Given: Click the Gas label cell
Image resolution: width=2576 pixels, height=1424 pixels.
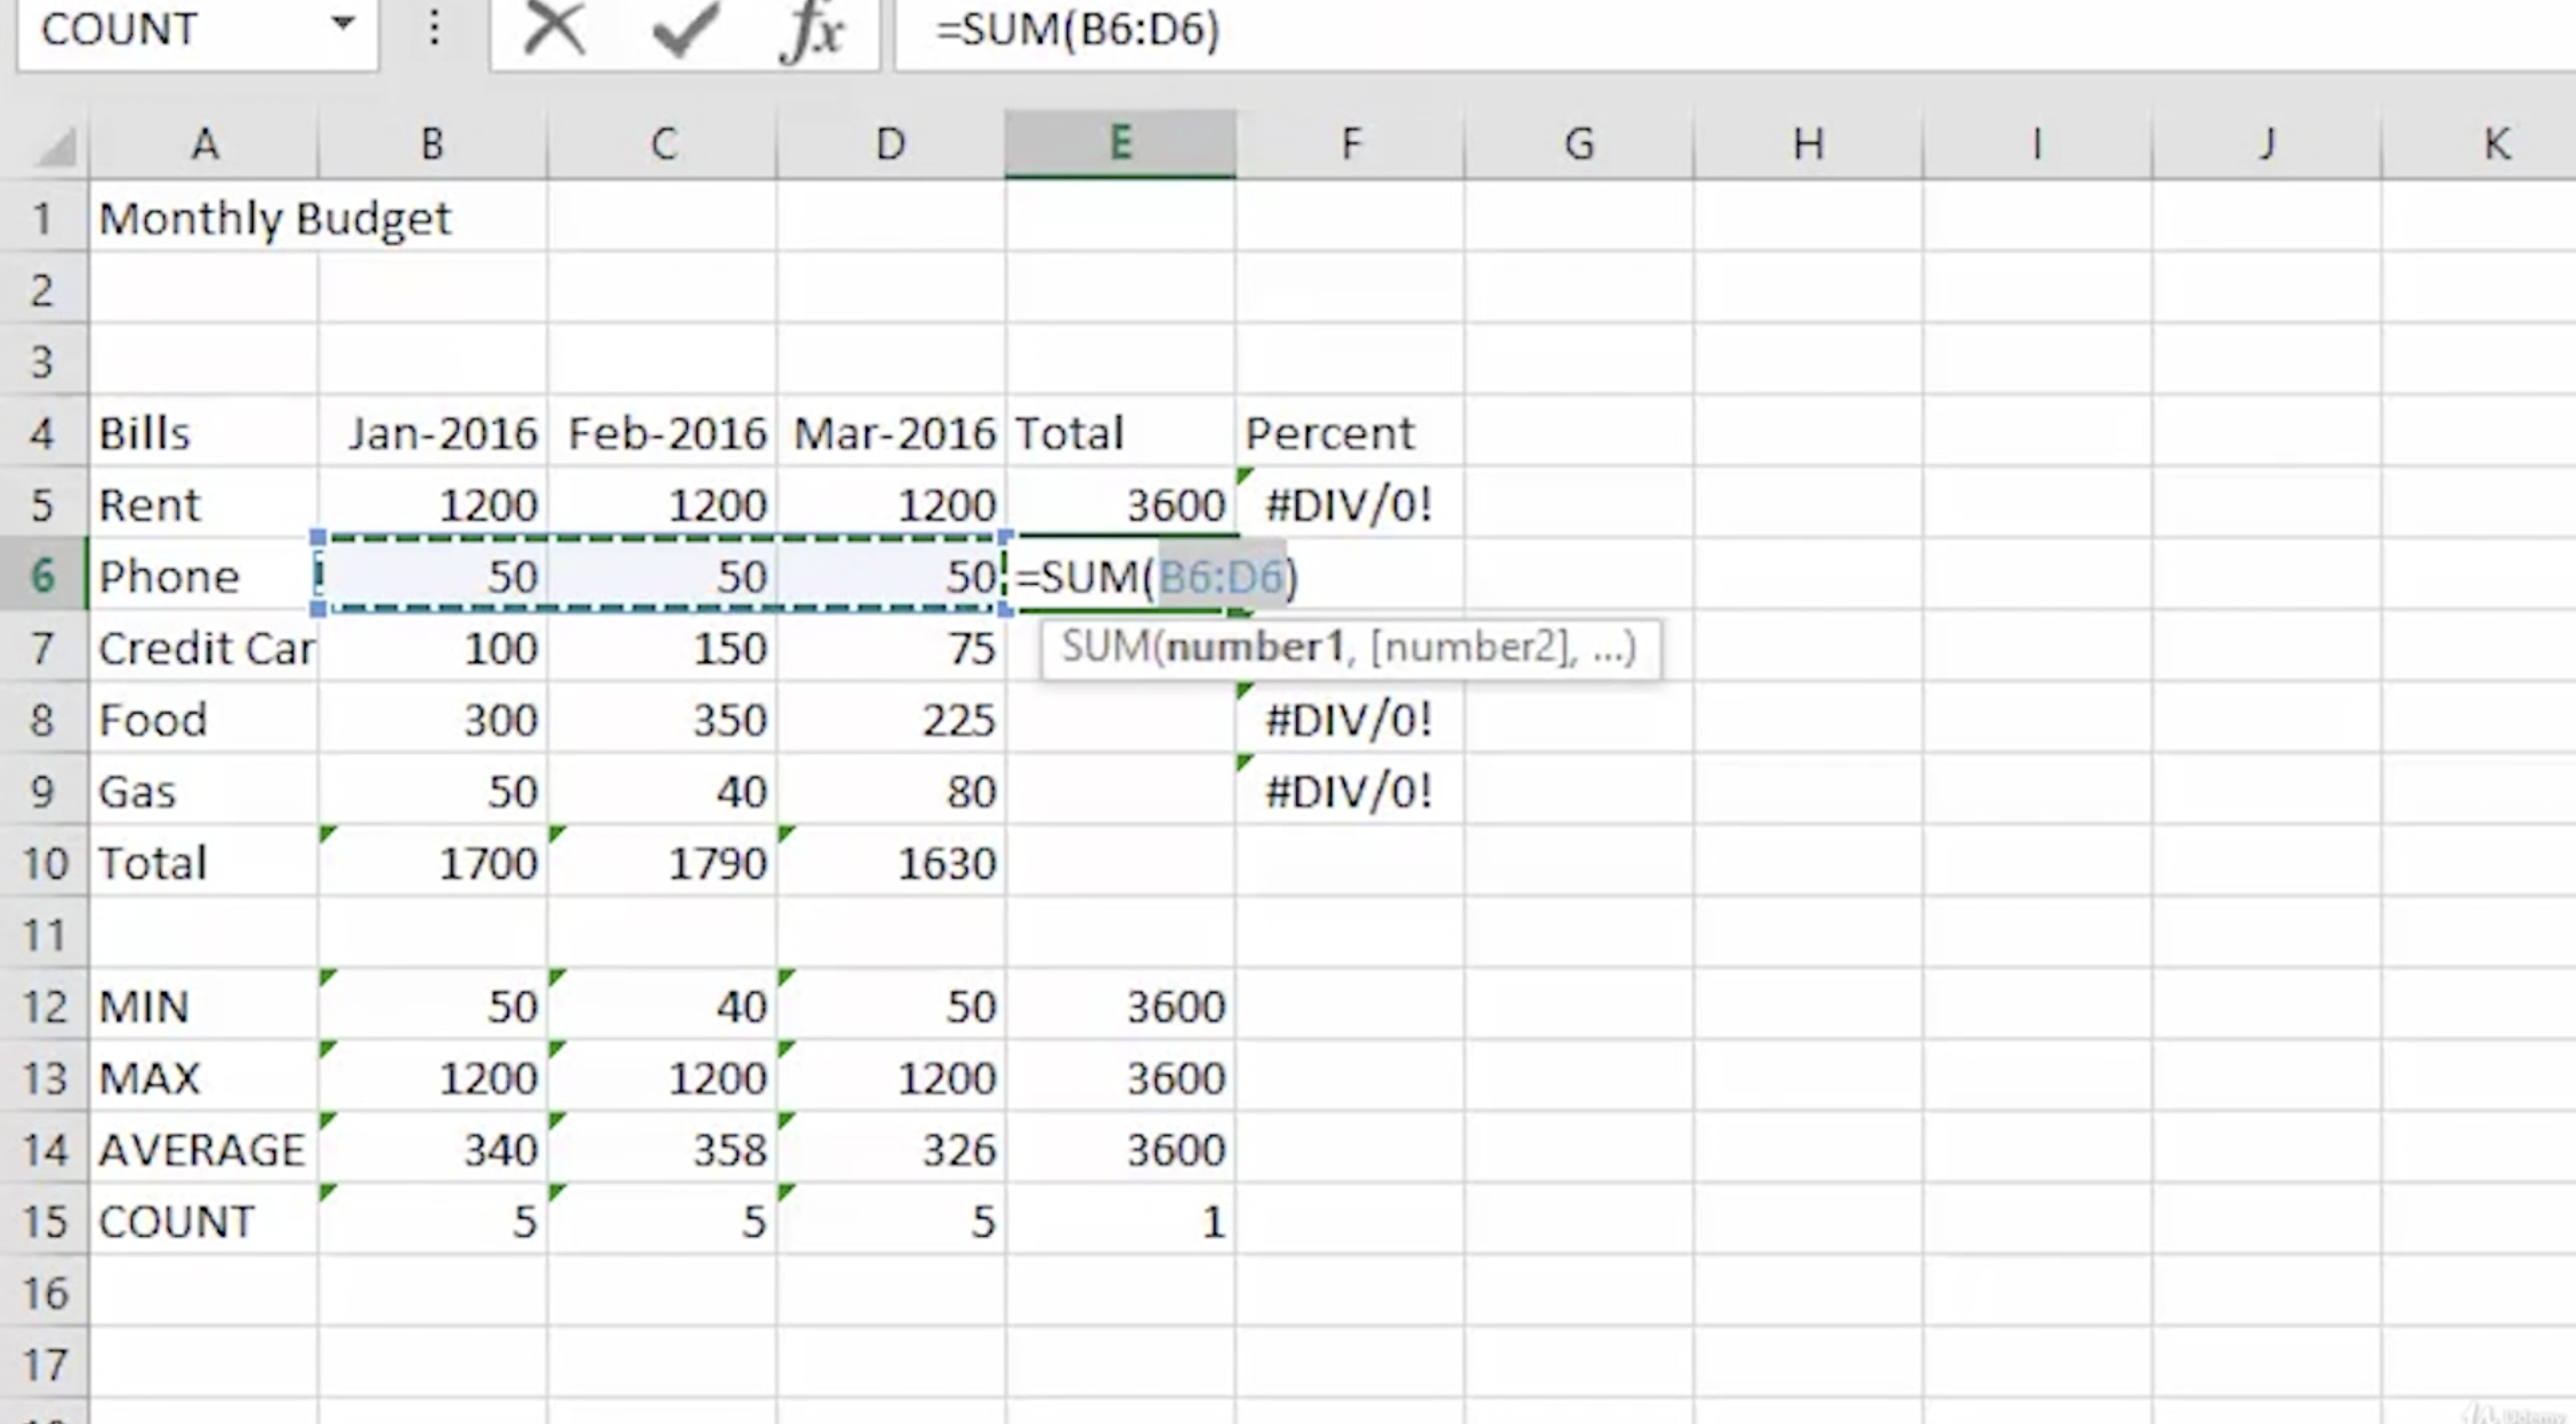Looking at the screenshot, I should [204, 790].
